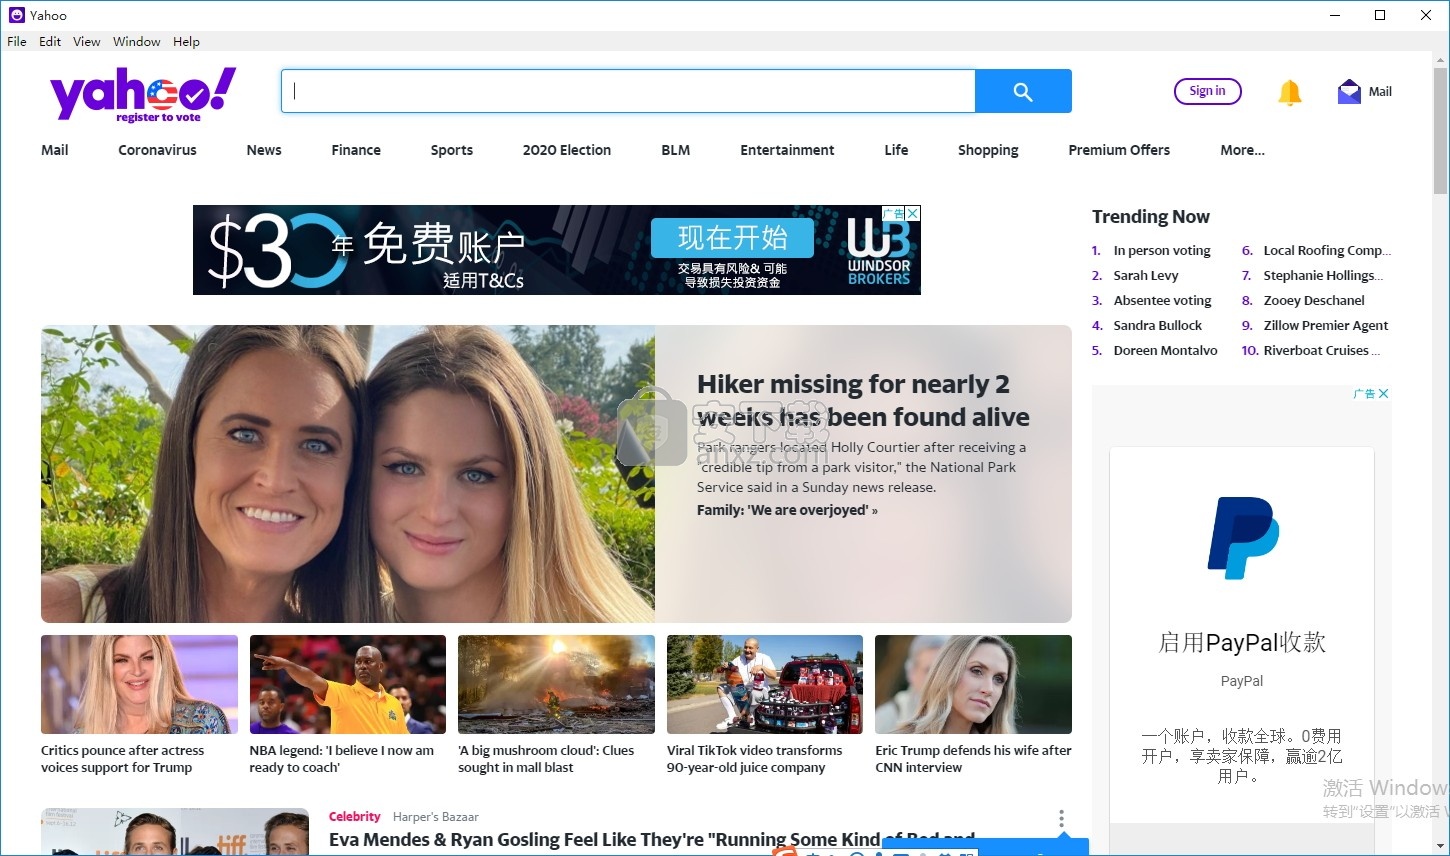Click 'NBA legend' headline text
The height and width of the screenshot is (856, 1450).
coord(341,759)
